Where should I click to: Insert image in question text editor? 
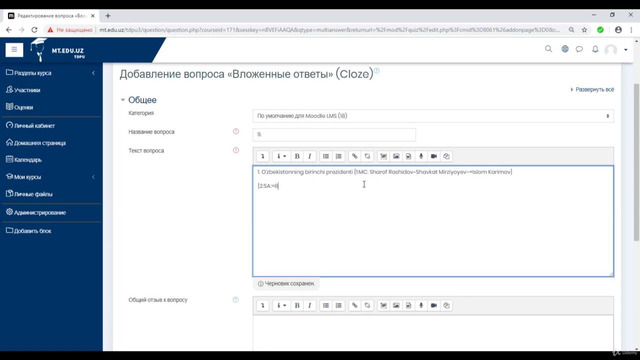pos(396,156)
